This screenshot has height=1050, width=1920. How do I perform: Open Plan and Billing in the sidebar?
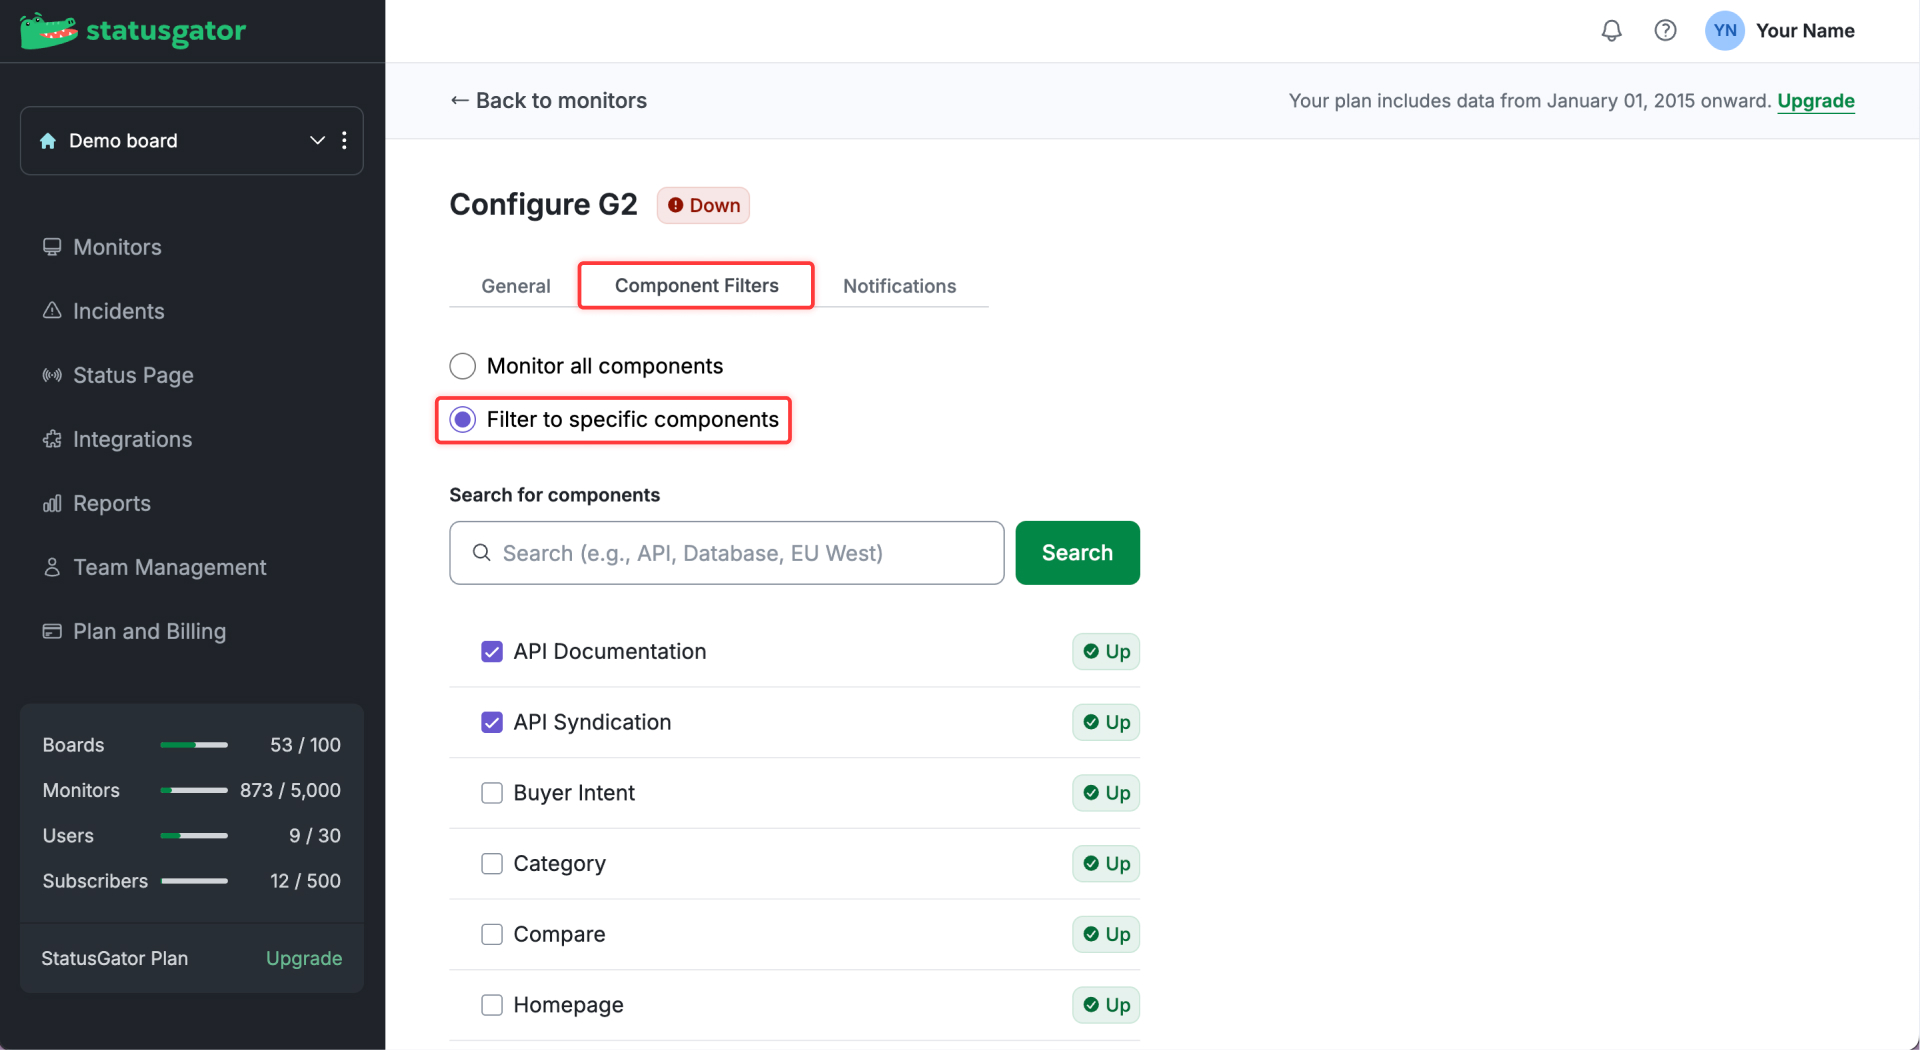pyautogui.click(x=149, y=631)
